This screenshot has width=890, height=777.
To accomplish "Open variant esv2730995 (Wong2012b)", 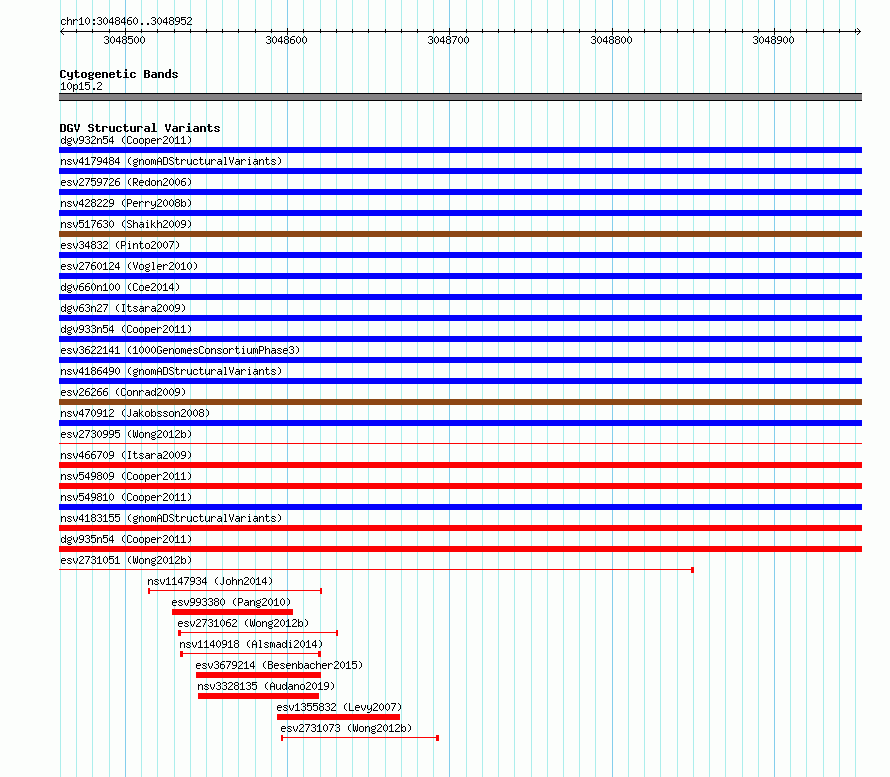I will 126,434.
